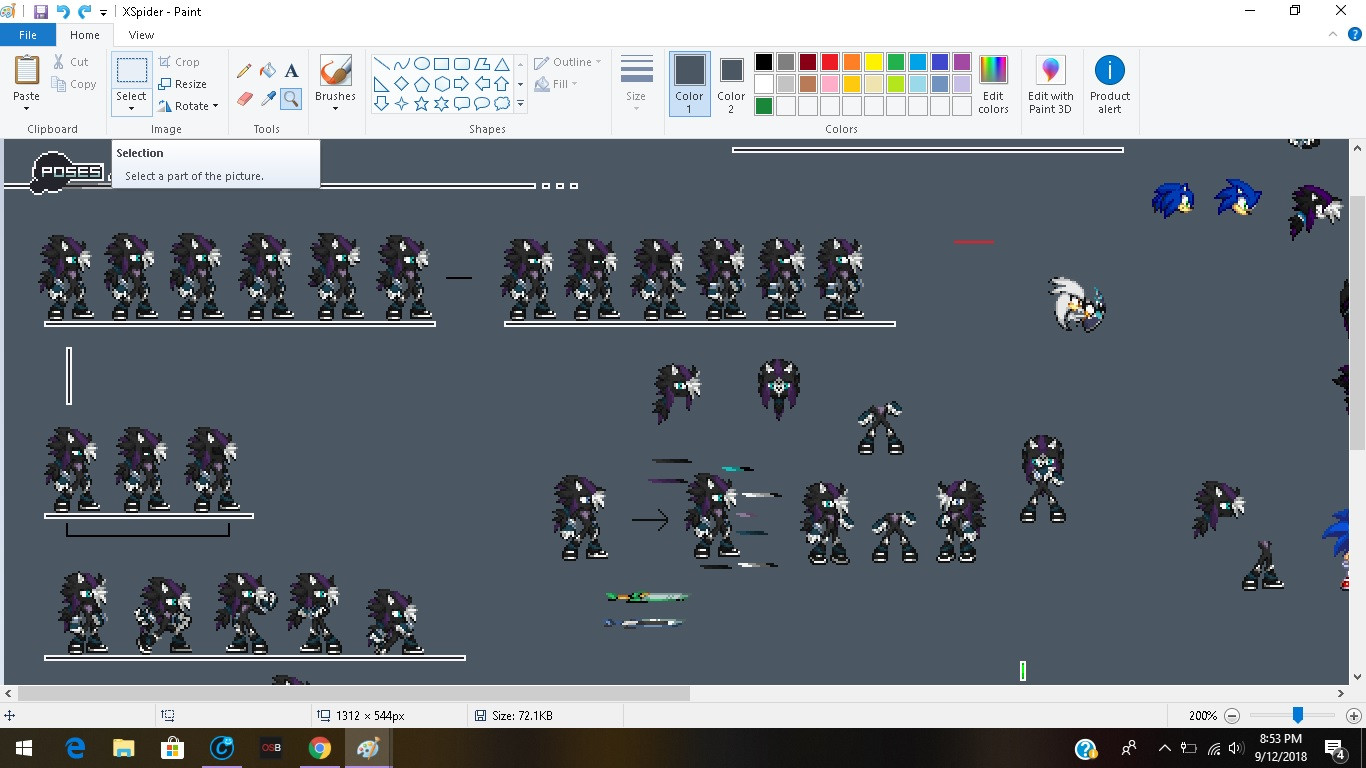
Task: Select the Color picker eyedropper tool
Action: tap(267, 98)
